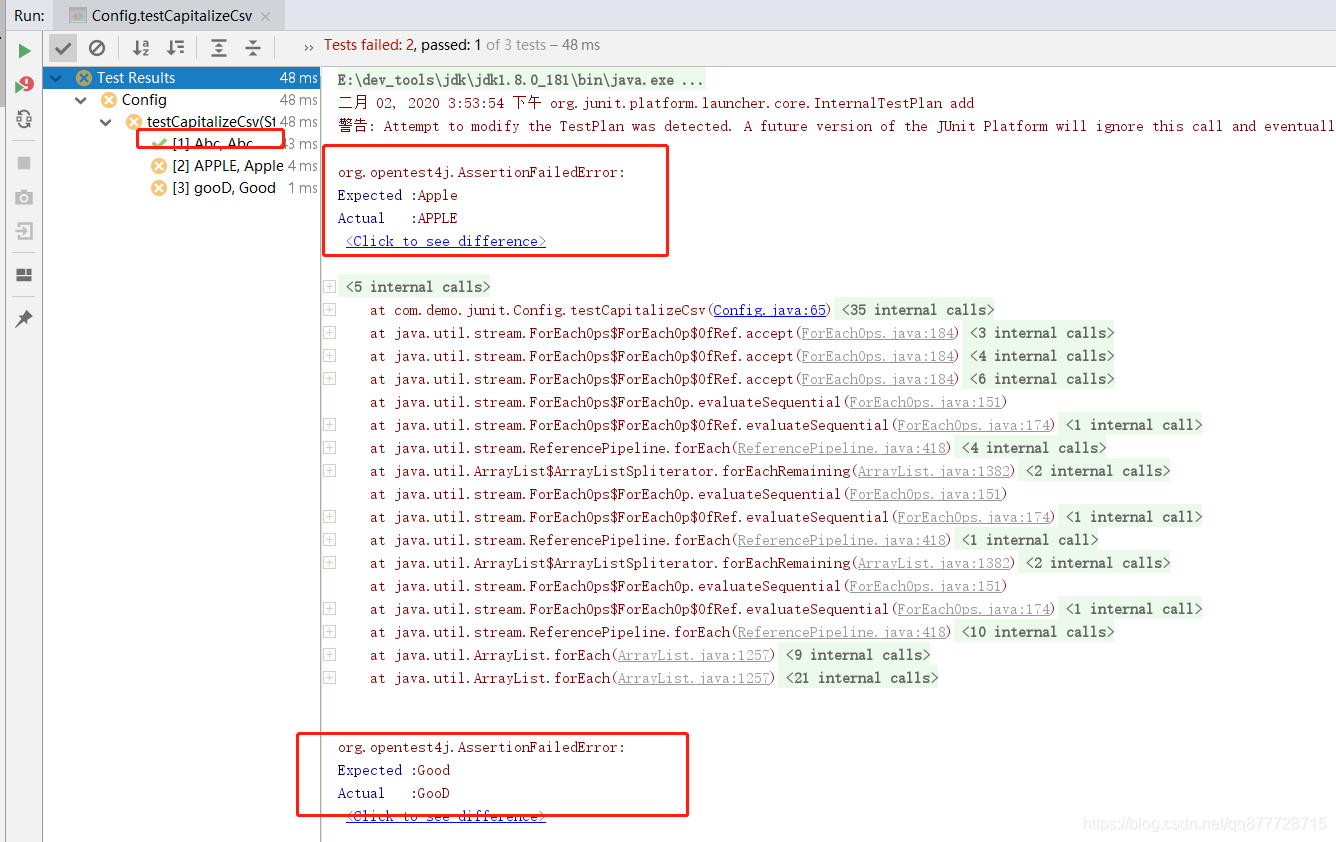Click the java.exe command line at console top
This screenshot has width=1336, height=842.
click(521, 80)
